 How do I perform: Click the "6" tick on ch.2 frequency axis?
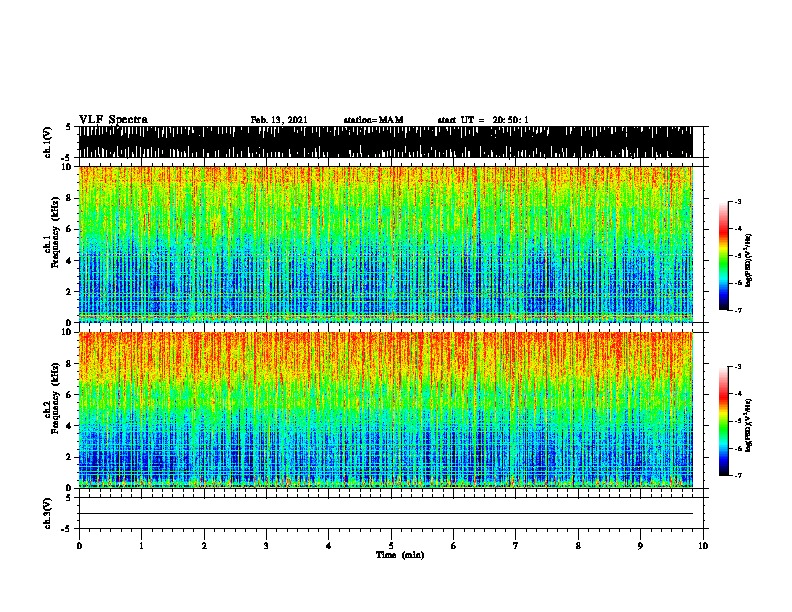click(70, 395)
